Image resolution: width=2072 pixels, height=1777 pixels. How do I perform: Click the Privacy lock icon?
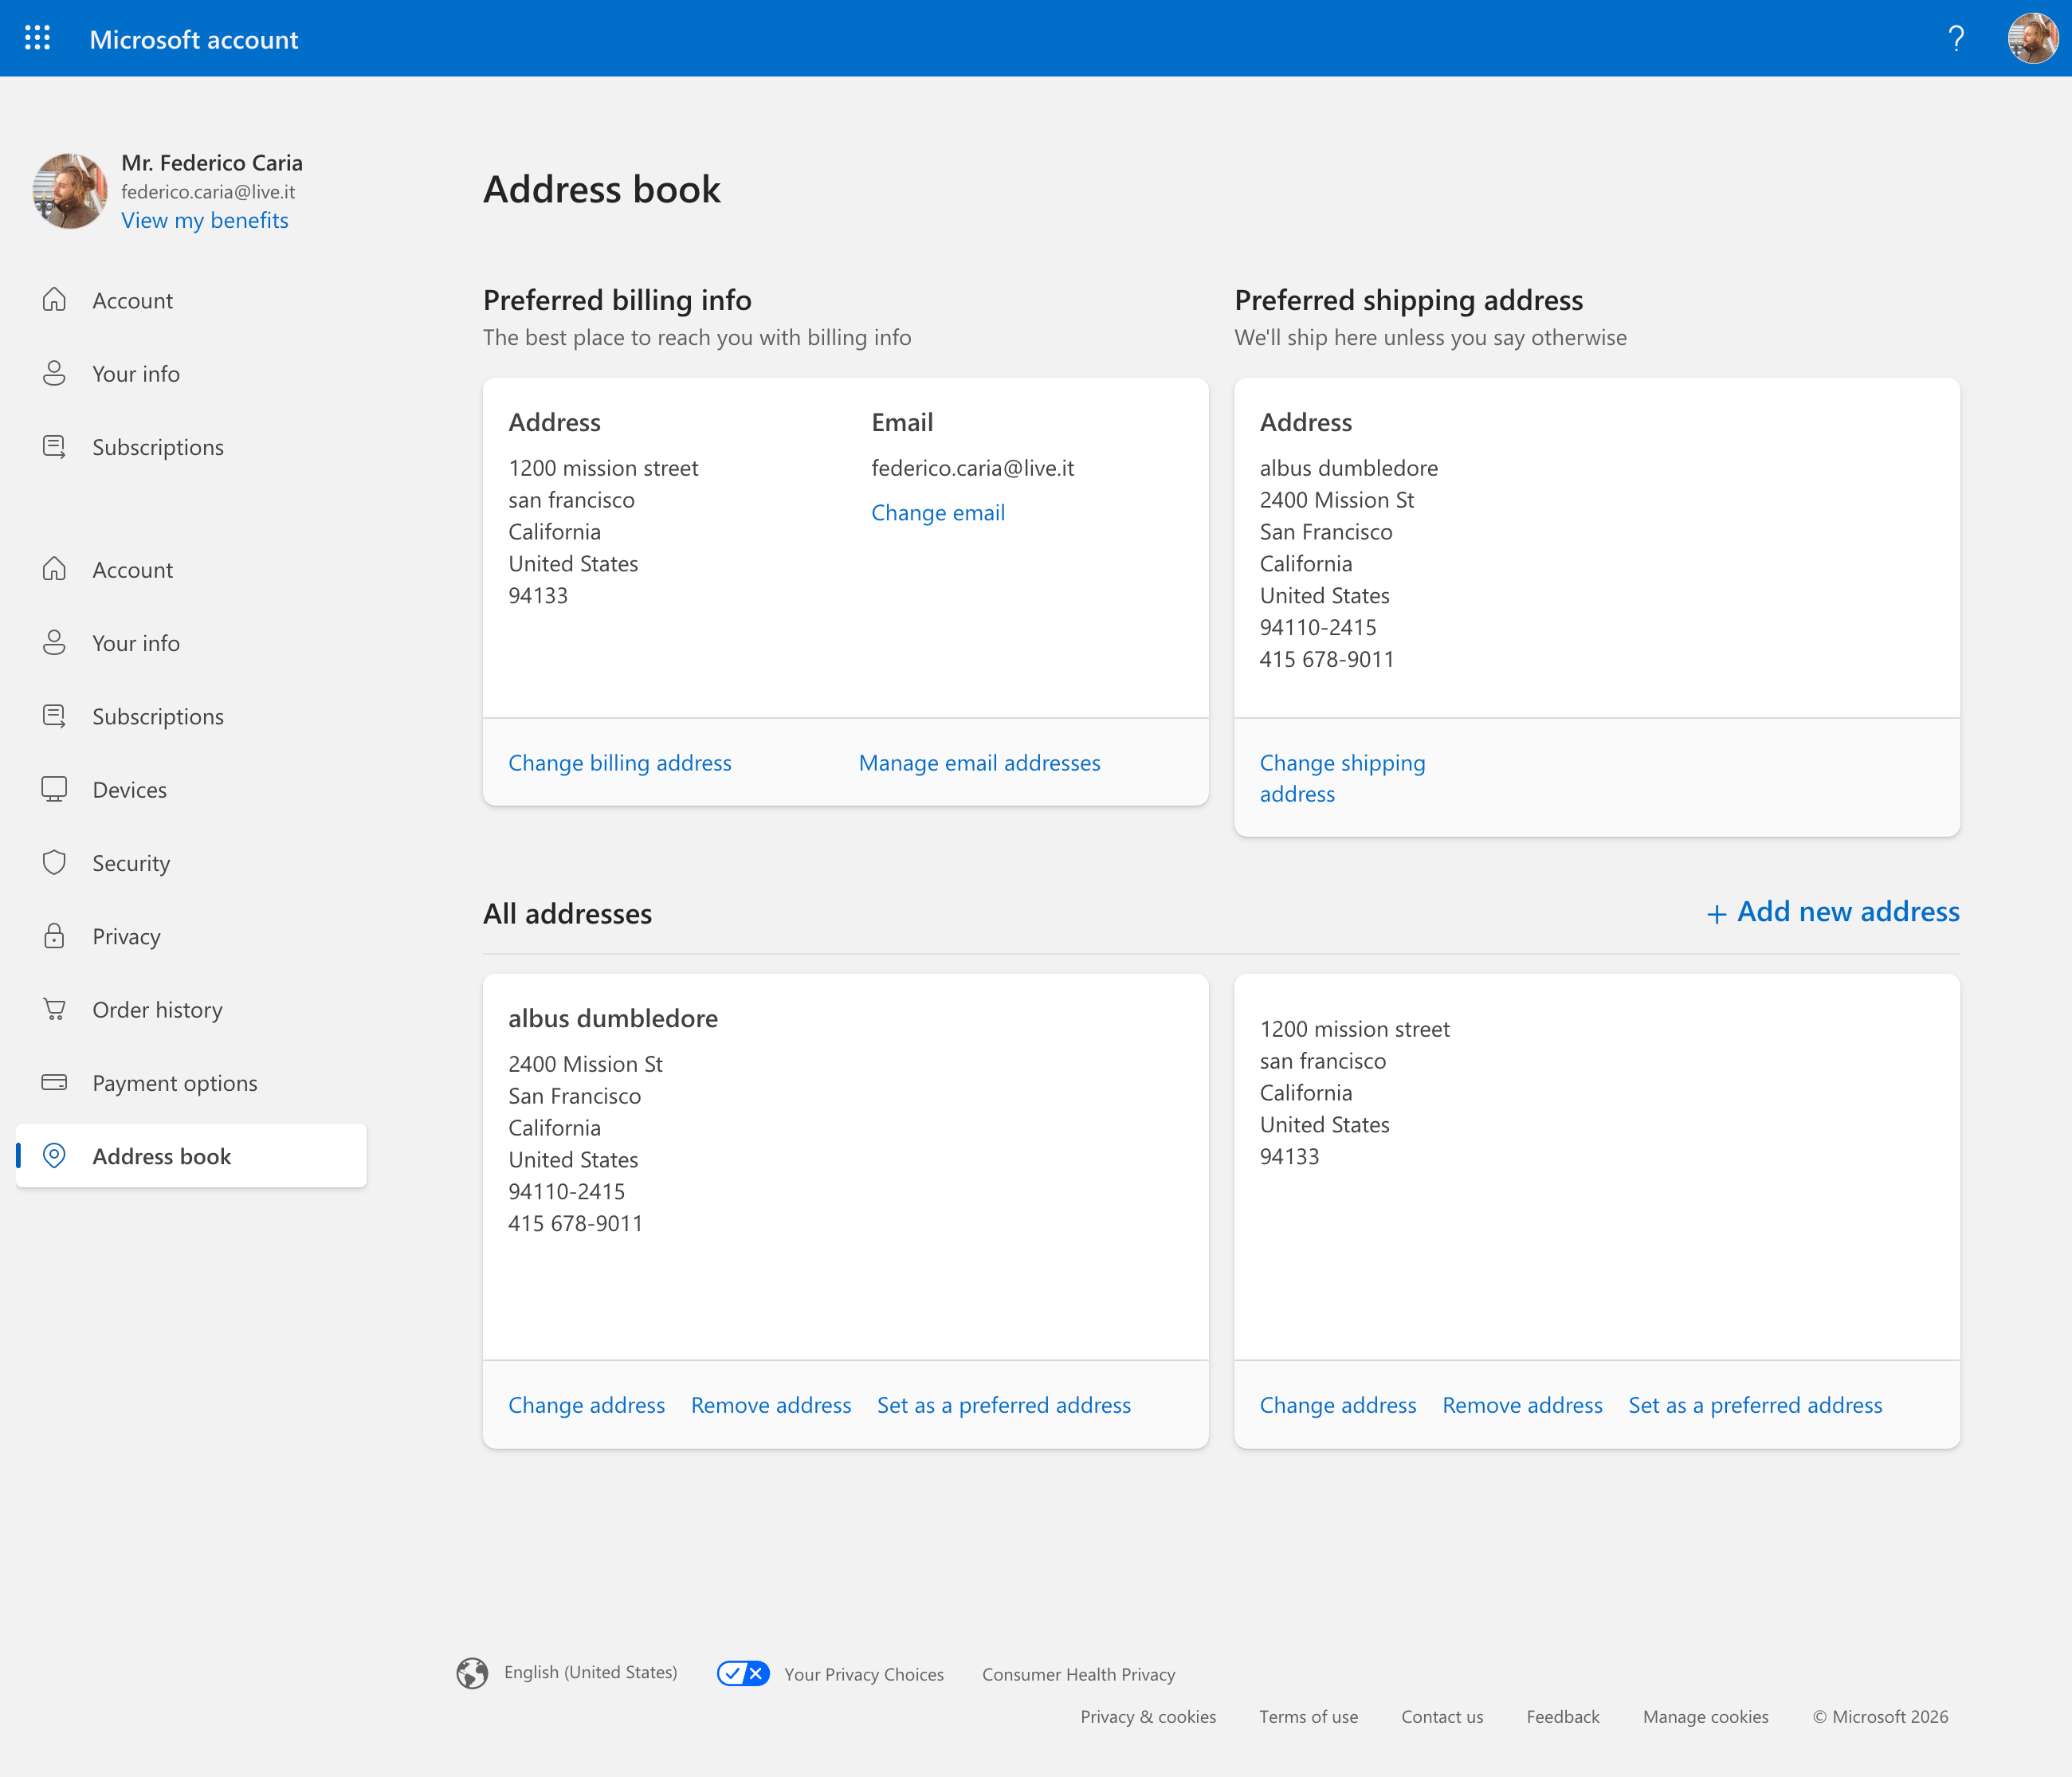(54, 936)
